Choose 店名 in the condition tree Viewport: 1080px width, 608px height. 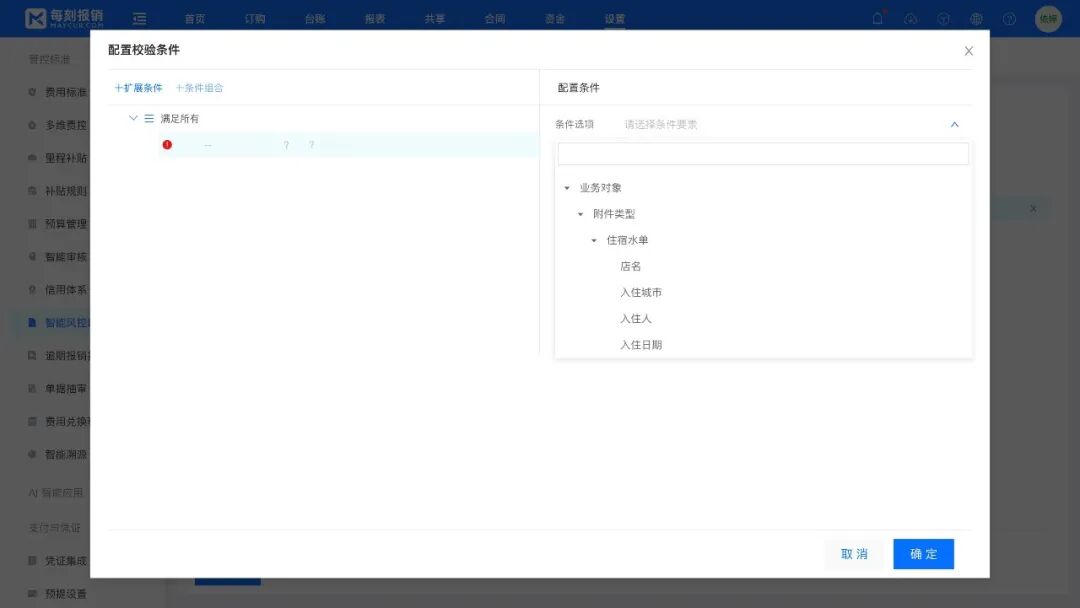pos(630,267)
